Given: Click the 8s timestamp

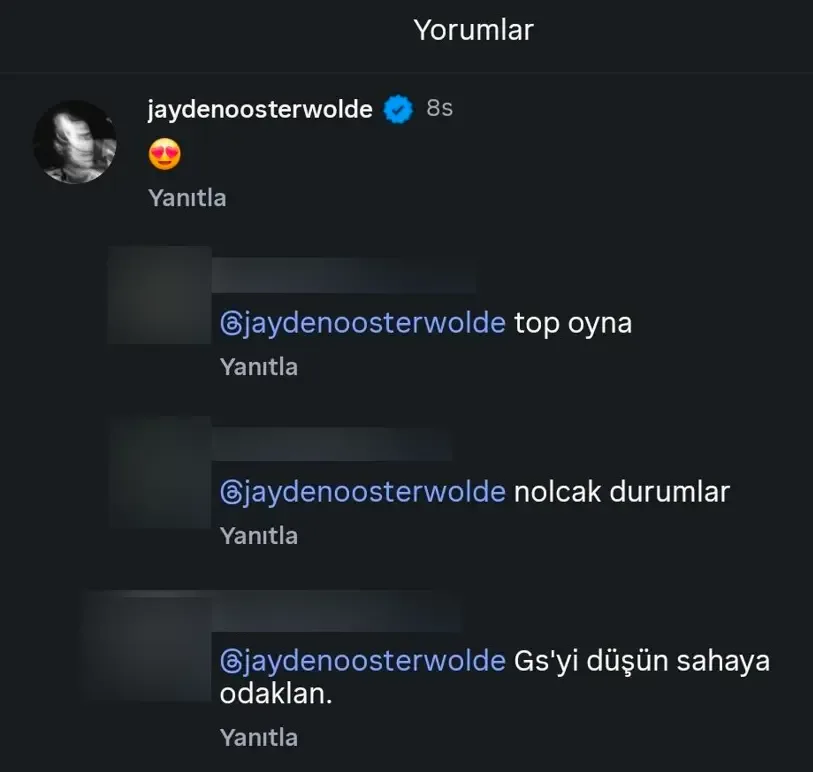Looking at the screenshot, I should [439, 108].
